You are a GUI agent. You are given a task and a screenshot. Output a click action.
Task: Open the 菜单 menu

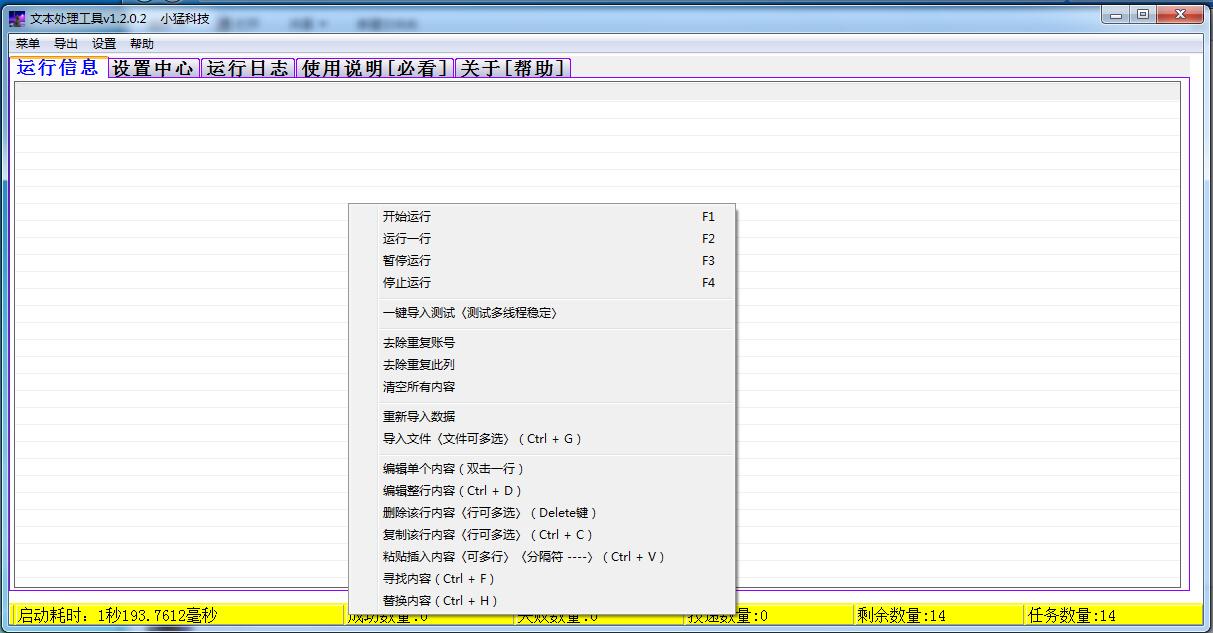click(28, 44)
